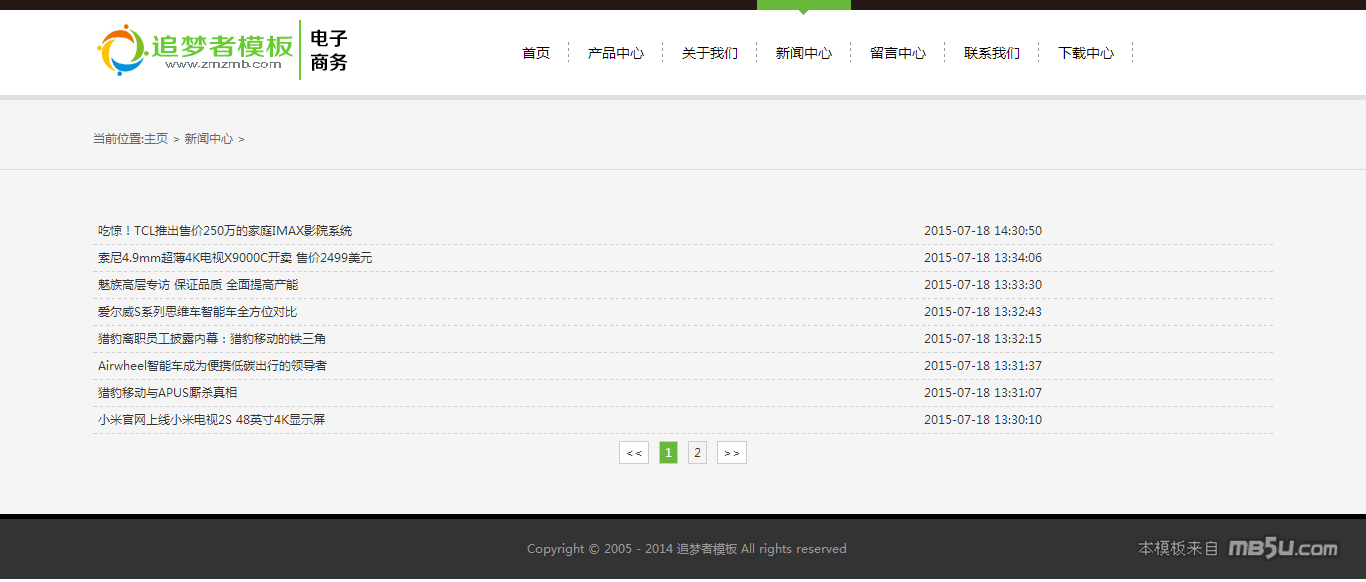1366x582 pixels.
Task: Open 爱尔威S系列思维车 comparison article
Action: (x=197, y=312)
